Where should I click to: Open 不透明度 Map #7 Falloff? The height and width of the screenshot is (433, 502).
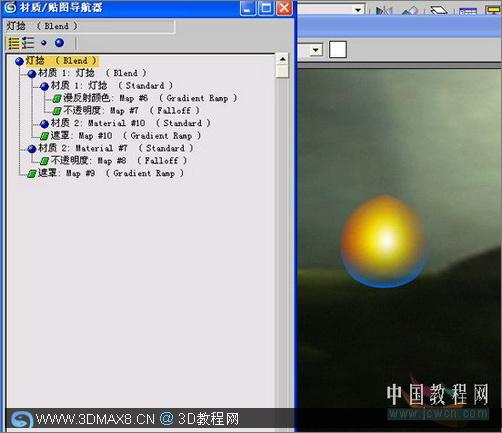131,111
